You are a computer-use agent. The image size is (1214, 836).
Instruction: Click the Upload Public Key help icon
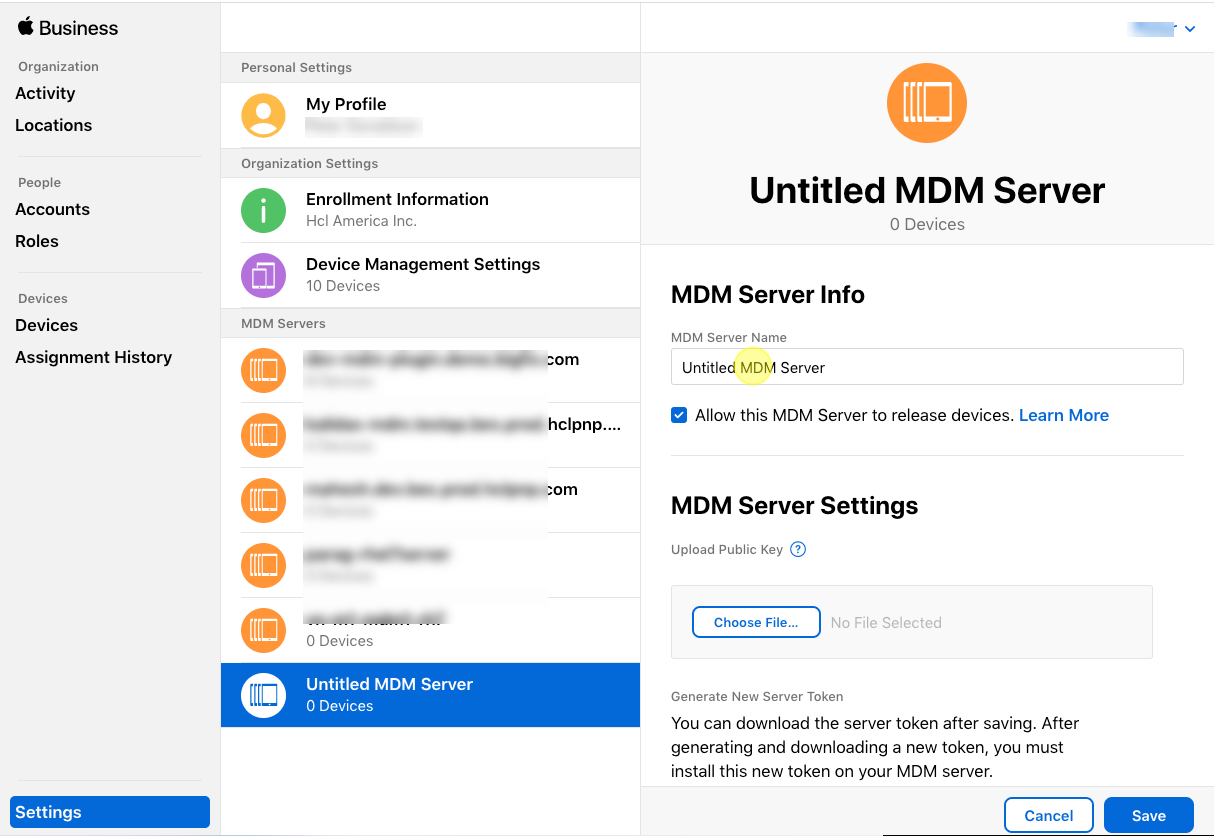click(798, 549)
